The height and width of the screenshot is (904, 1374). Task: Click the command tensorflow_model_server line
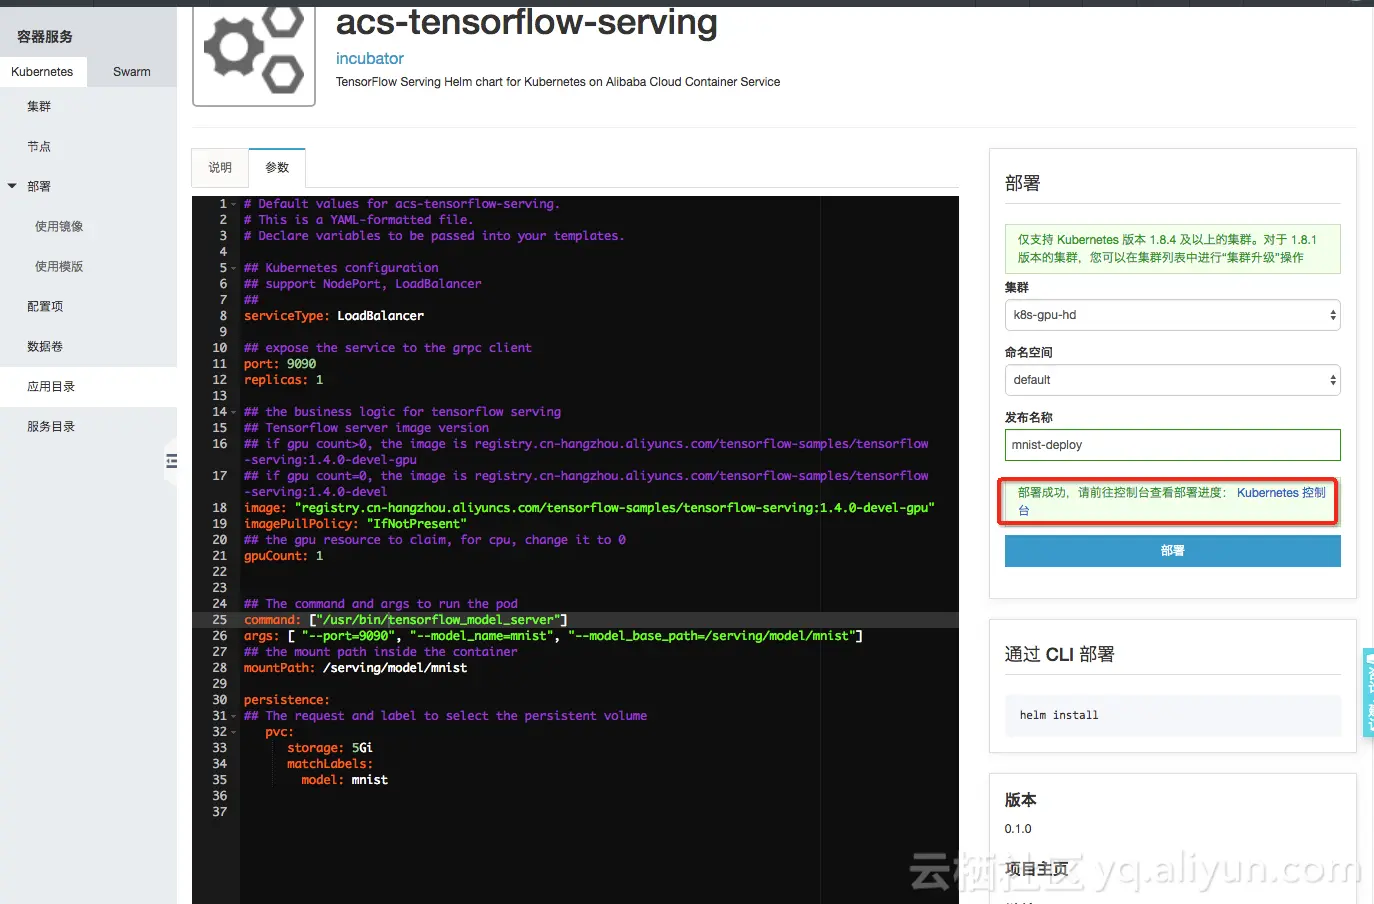click(x=406, y=620)
